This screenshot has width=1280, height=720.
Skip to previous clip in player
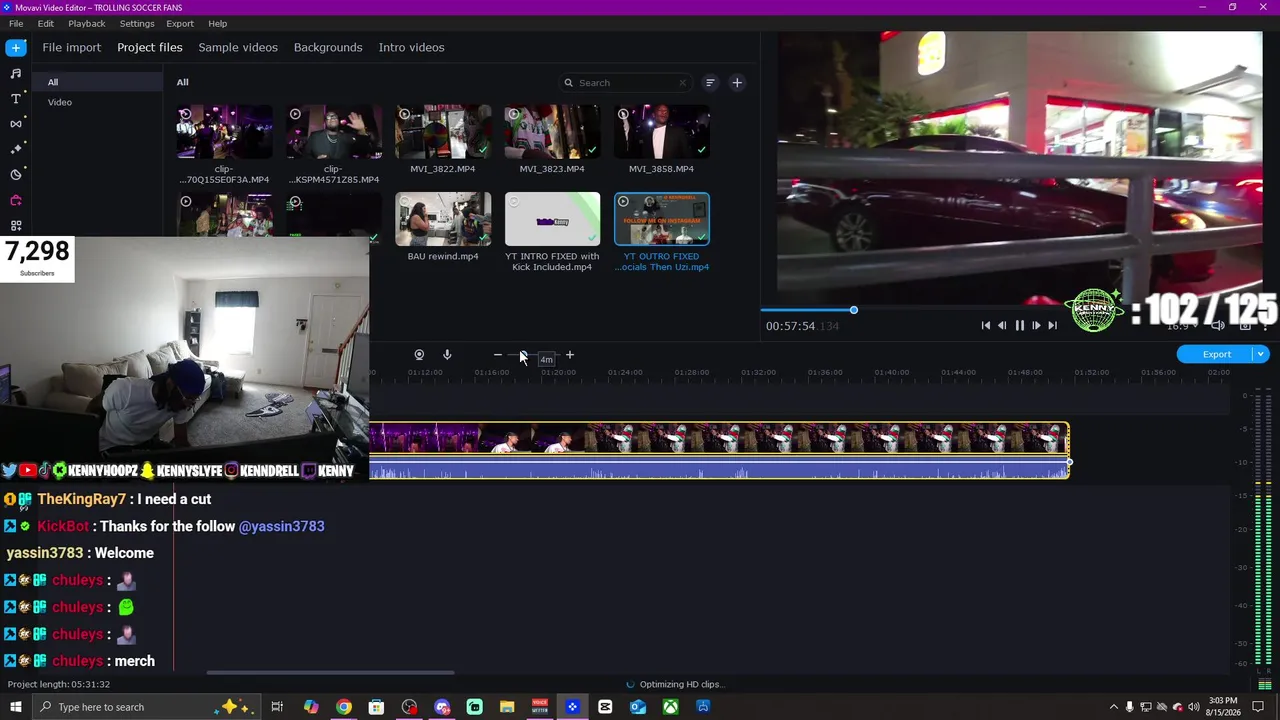tap(986, 325)
